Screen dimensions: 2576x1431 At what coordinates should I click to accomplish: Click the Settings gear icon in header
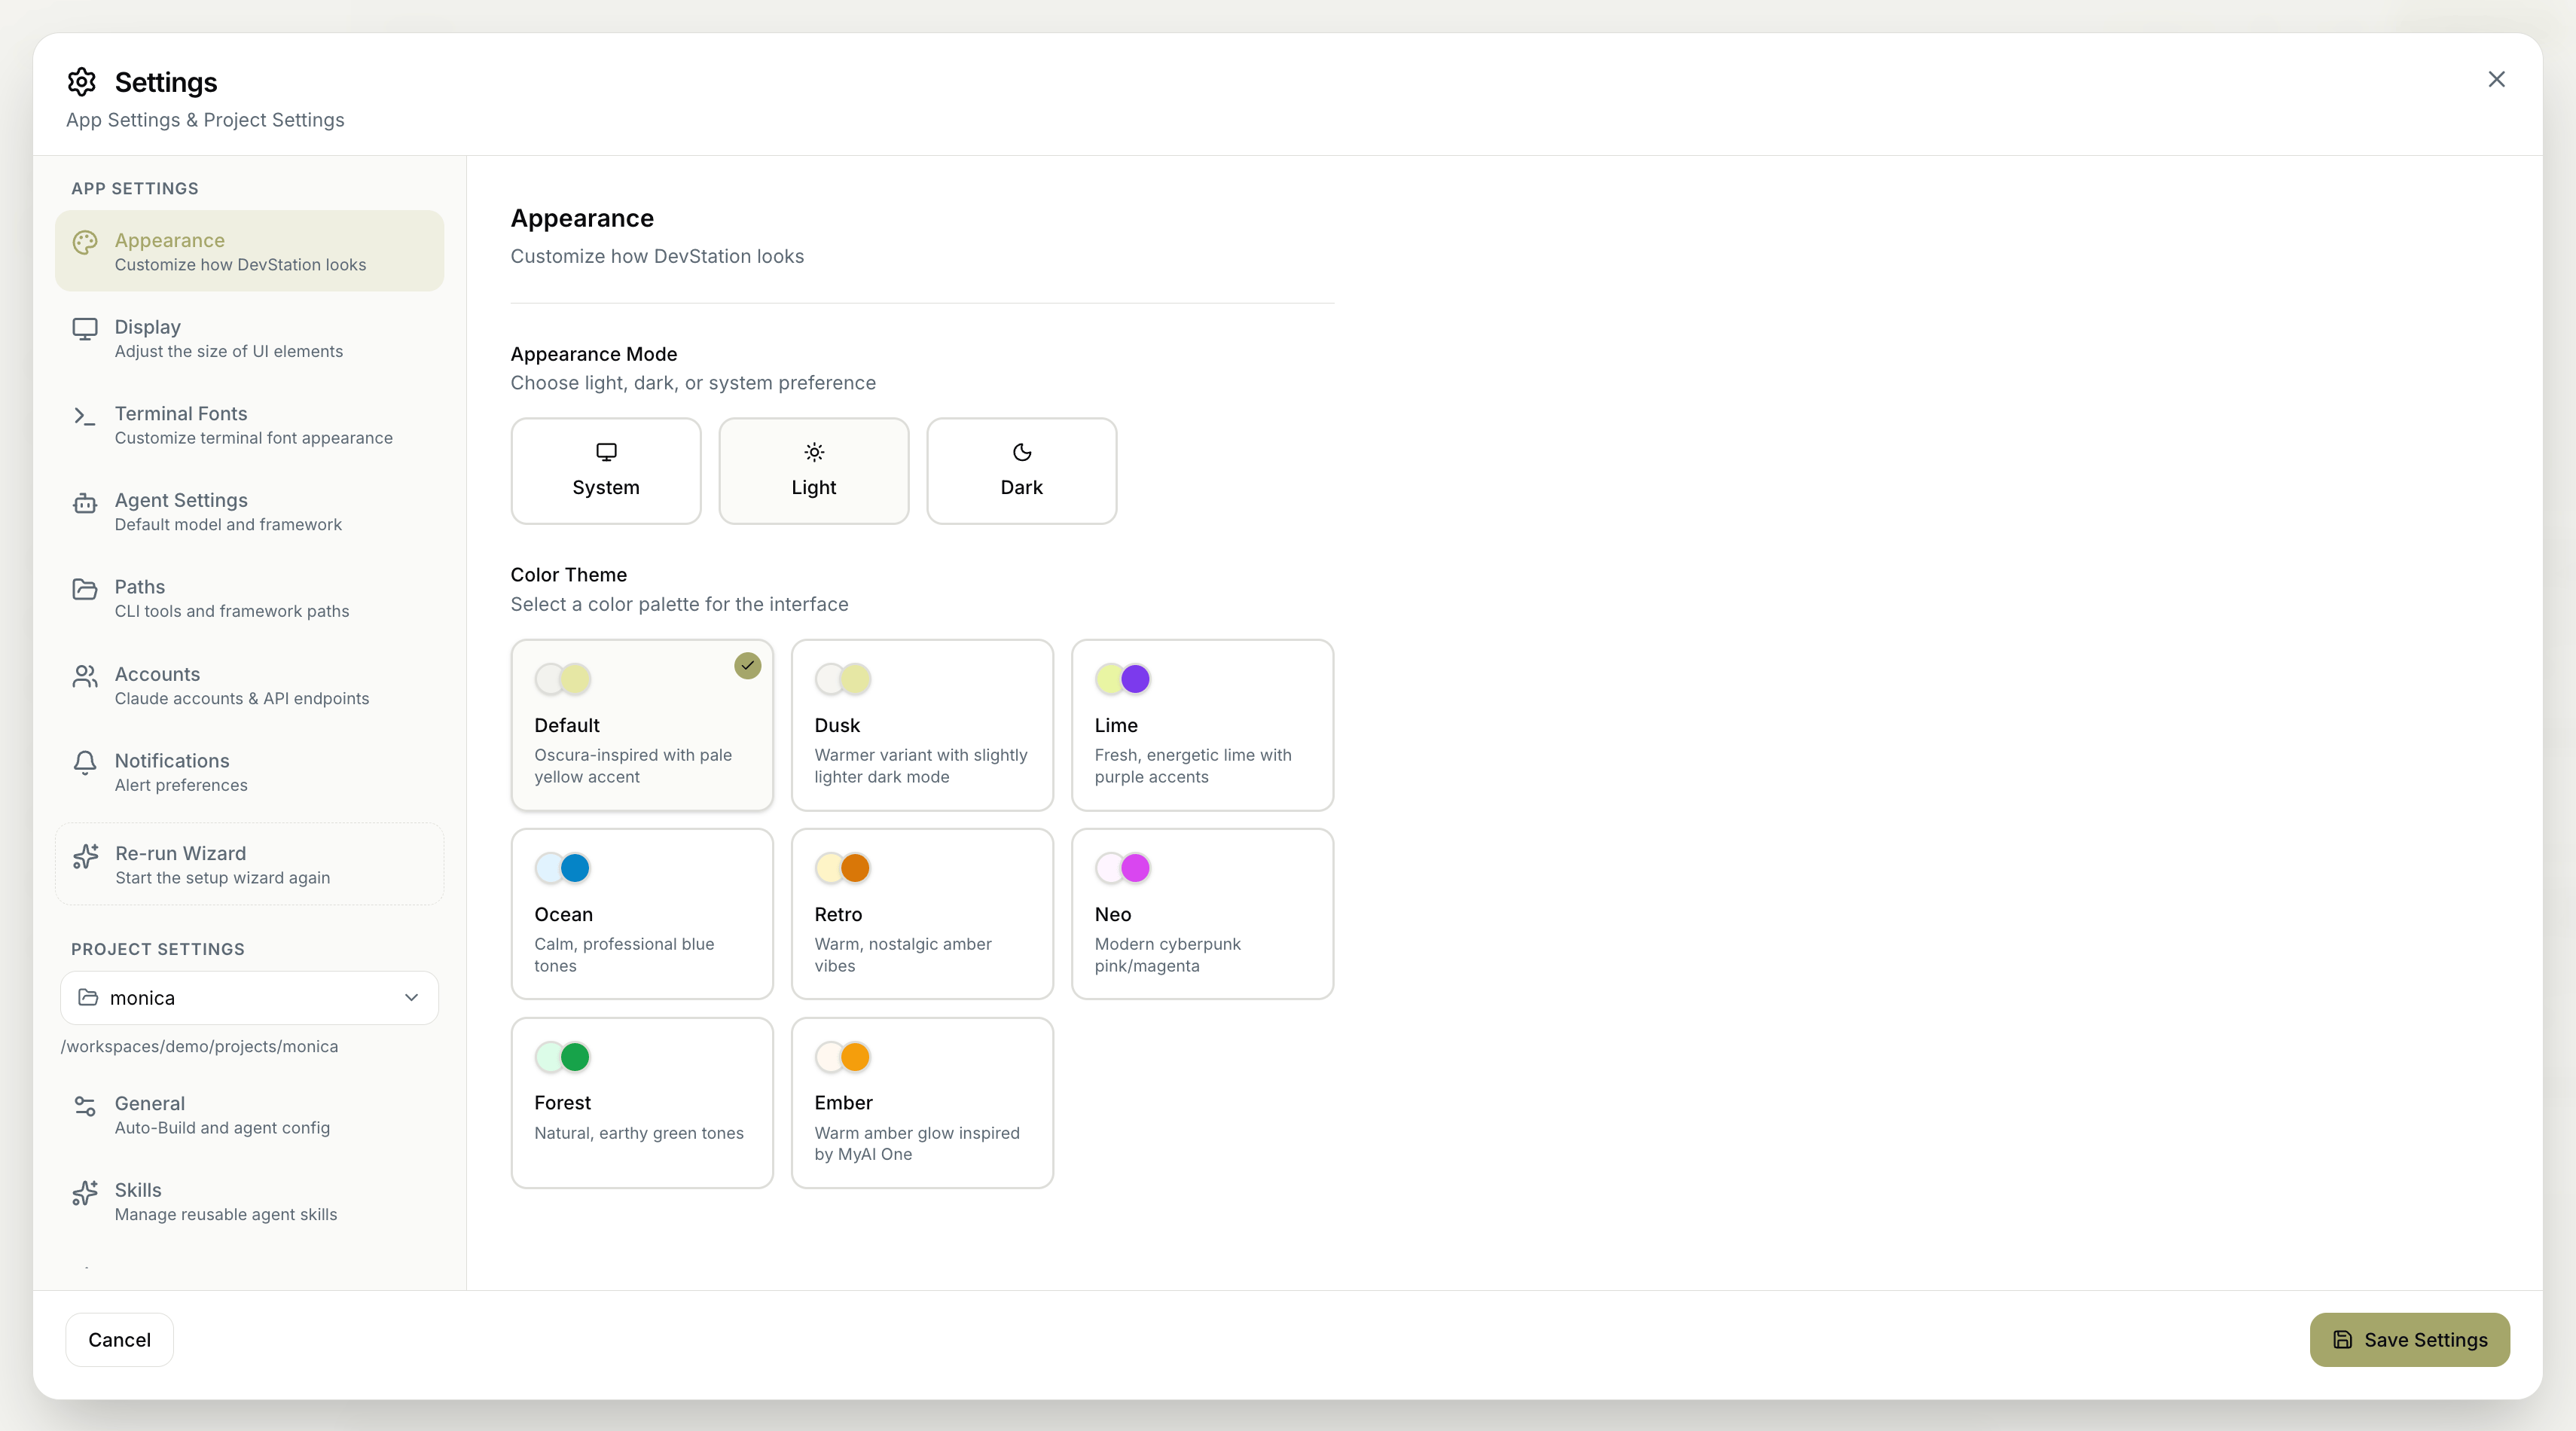(x=82, y=81)
